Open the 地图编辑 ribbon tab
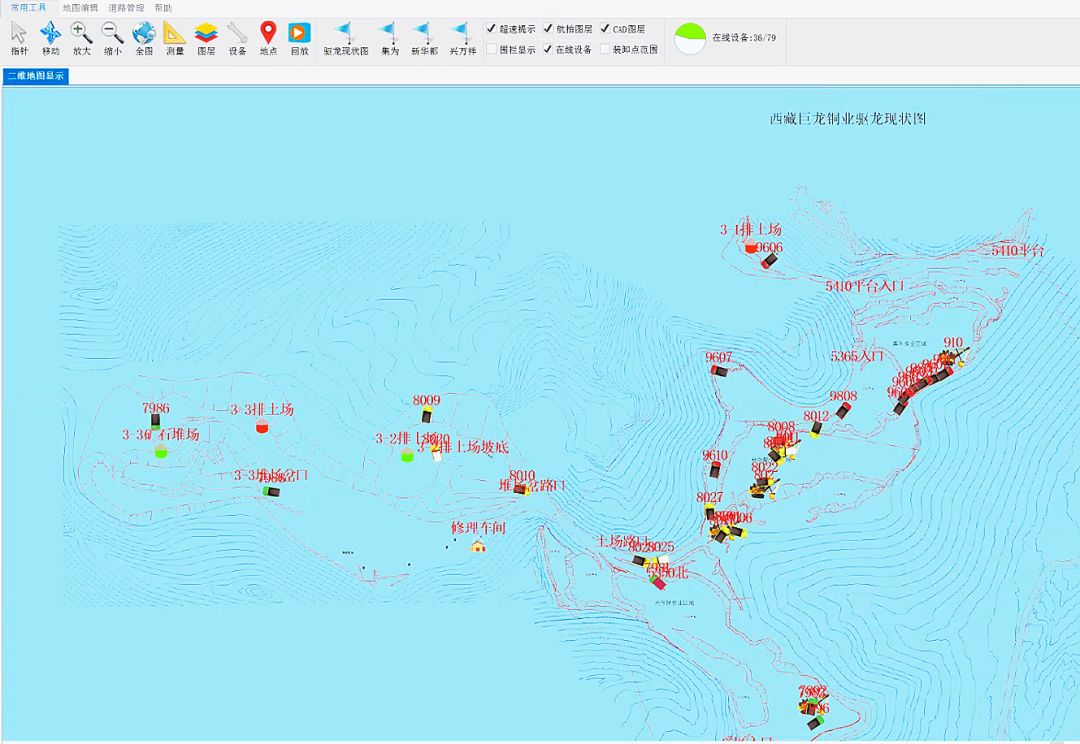1080x744 pixels. click(80, 8)
